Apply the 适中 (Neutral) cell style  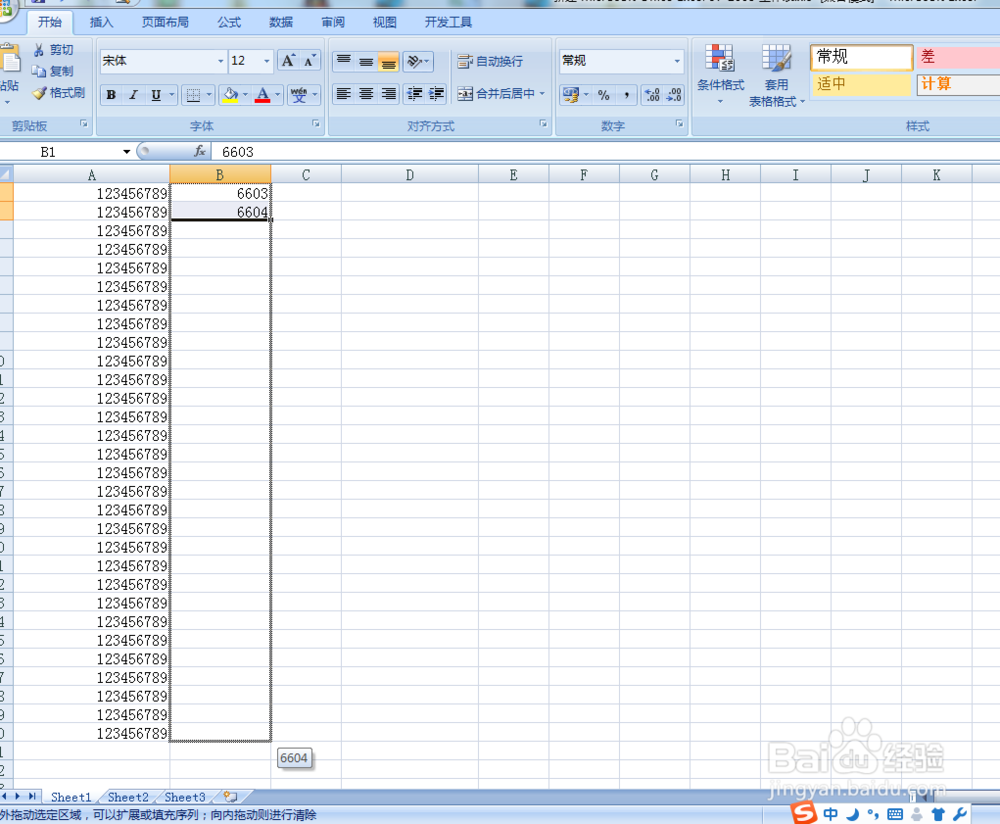coord(862,84)
